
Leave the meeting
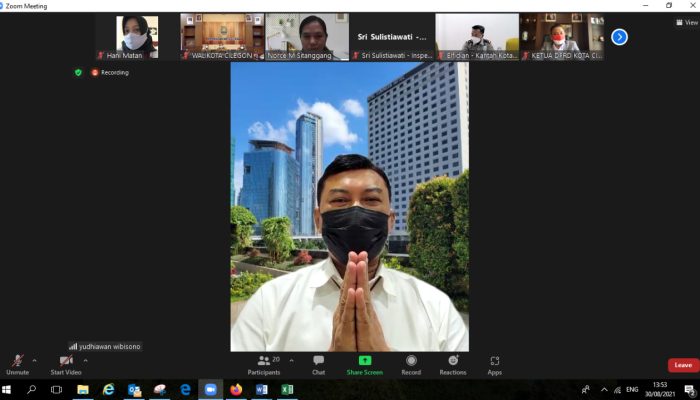[682, 365]
